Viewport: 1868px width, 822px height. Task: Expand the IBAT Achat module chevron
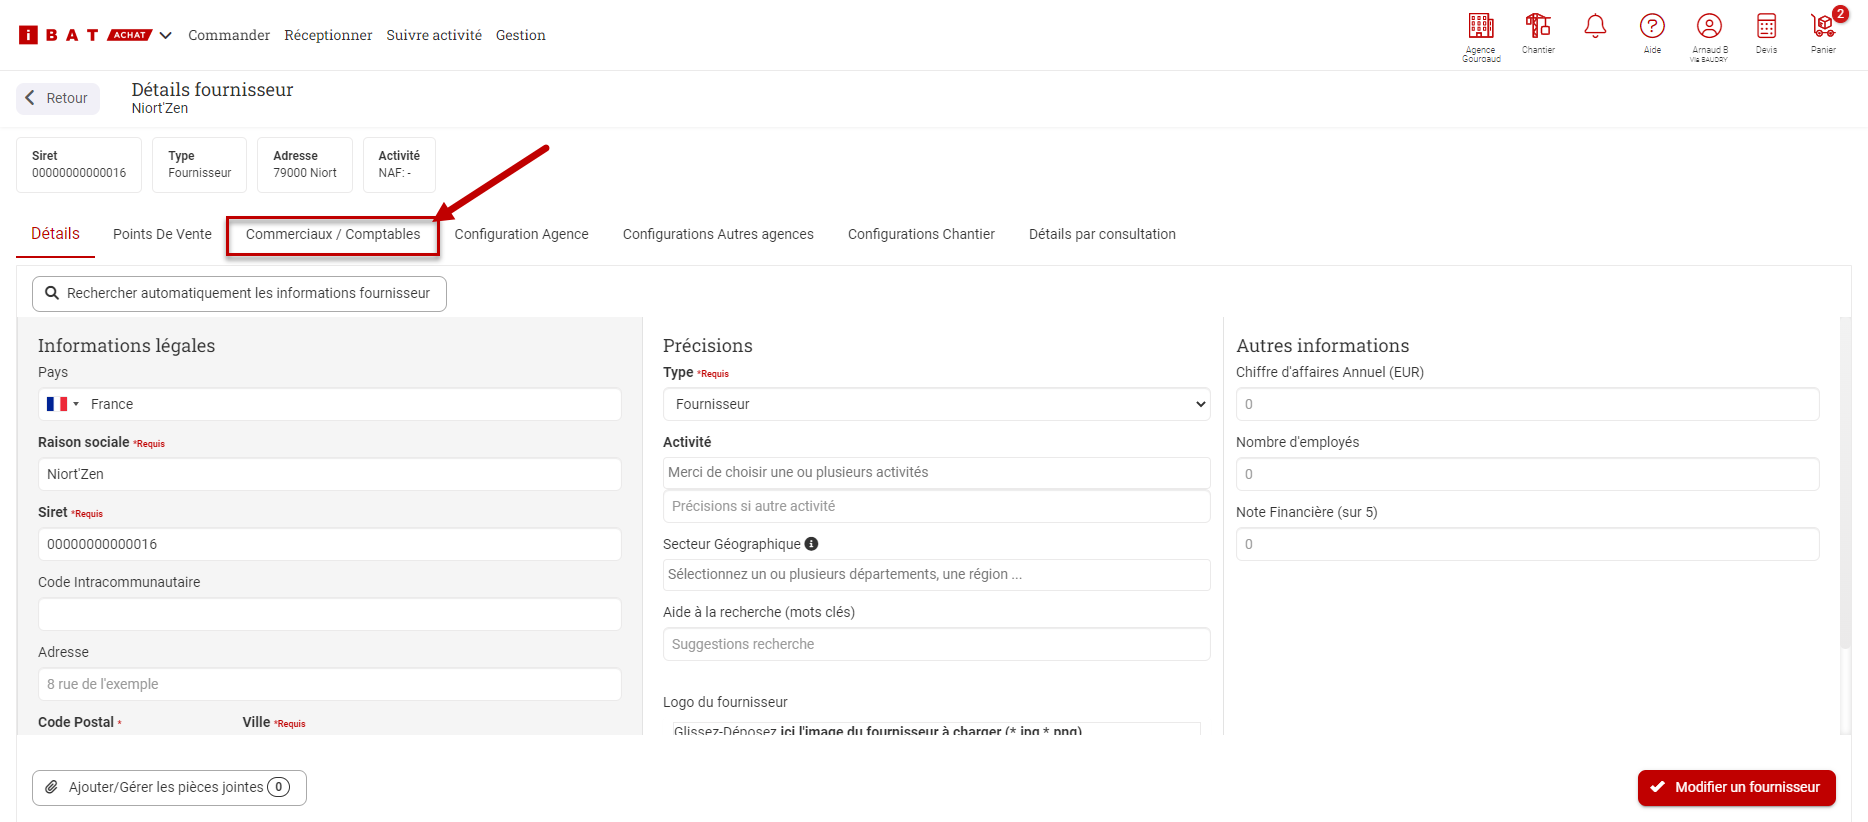[x=166, y=36]
